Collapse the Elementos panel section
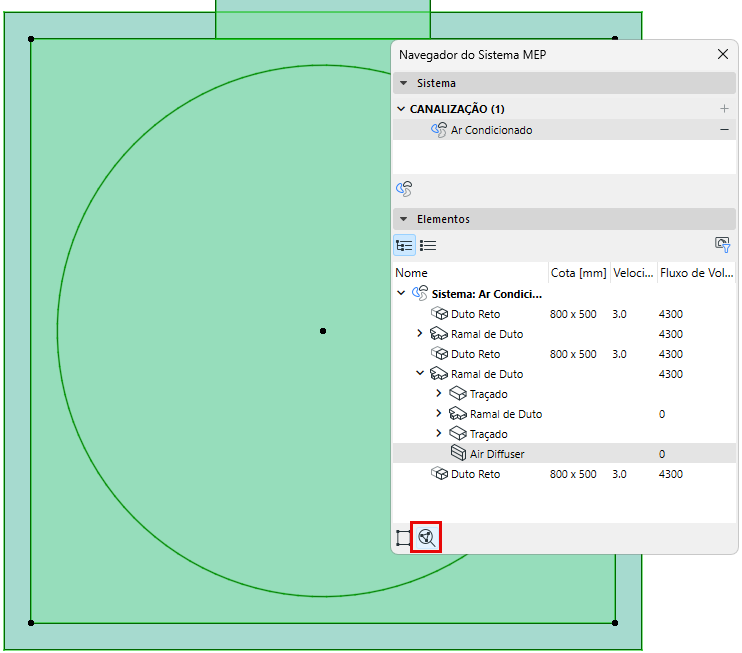The image size is (742, 653). coord(403,219)
